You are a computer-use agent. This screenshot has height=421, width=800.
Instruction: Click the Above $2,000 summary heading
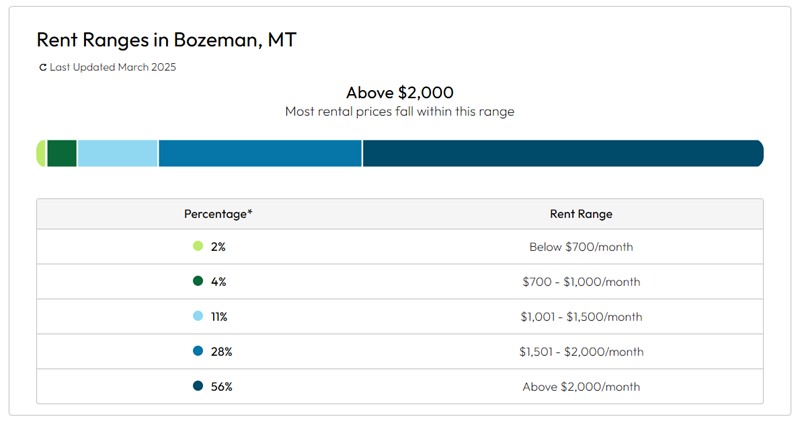pos(399,92)
